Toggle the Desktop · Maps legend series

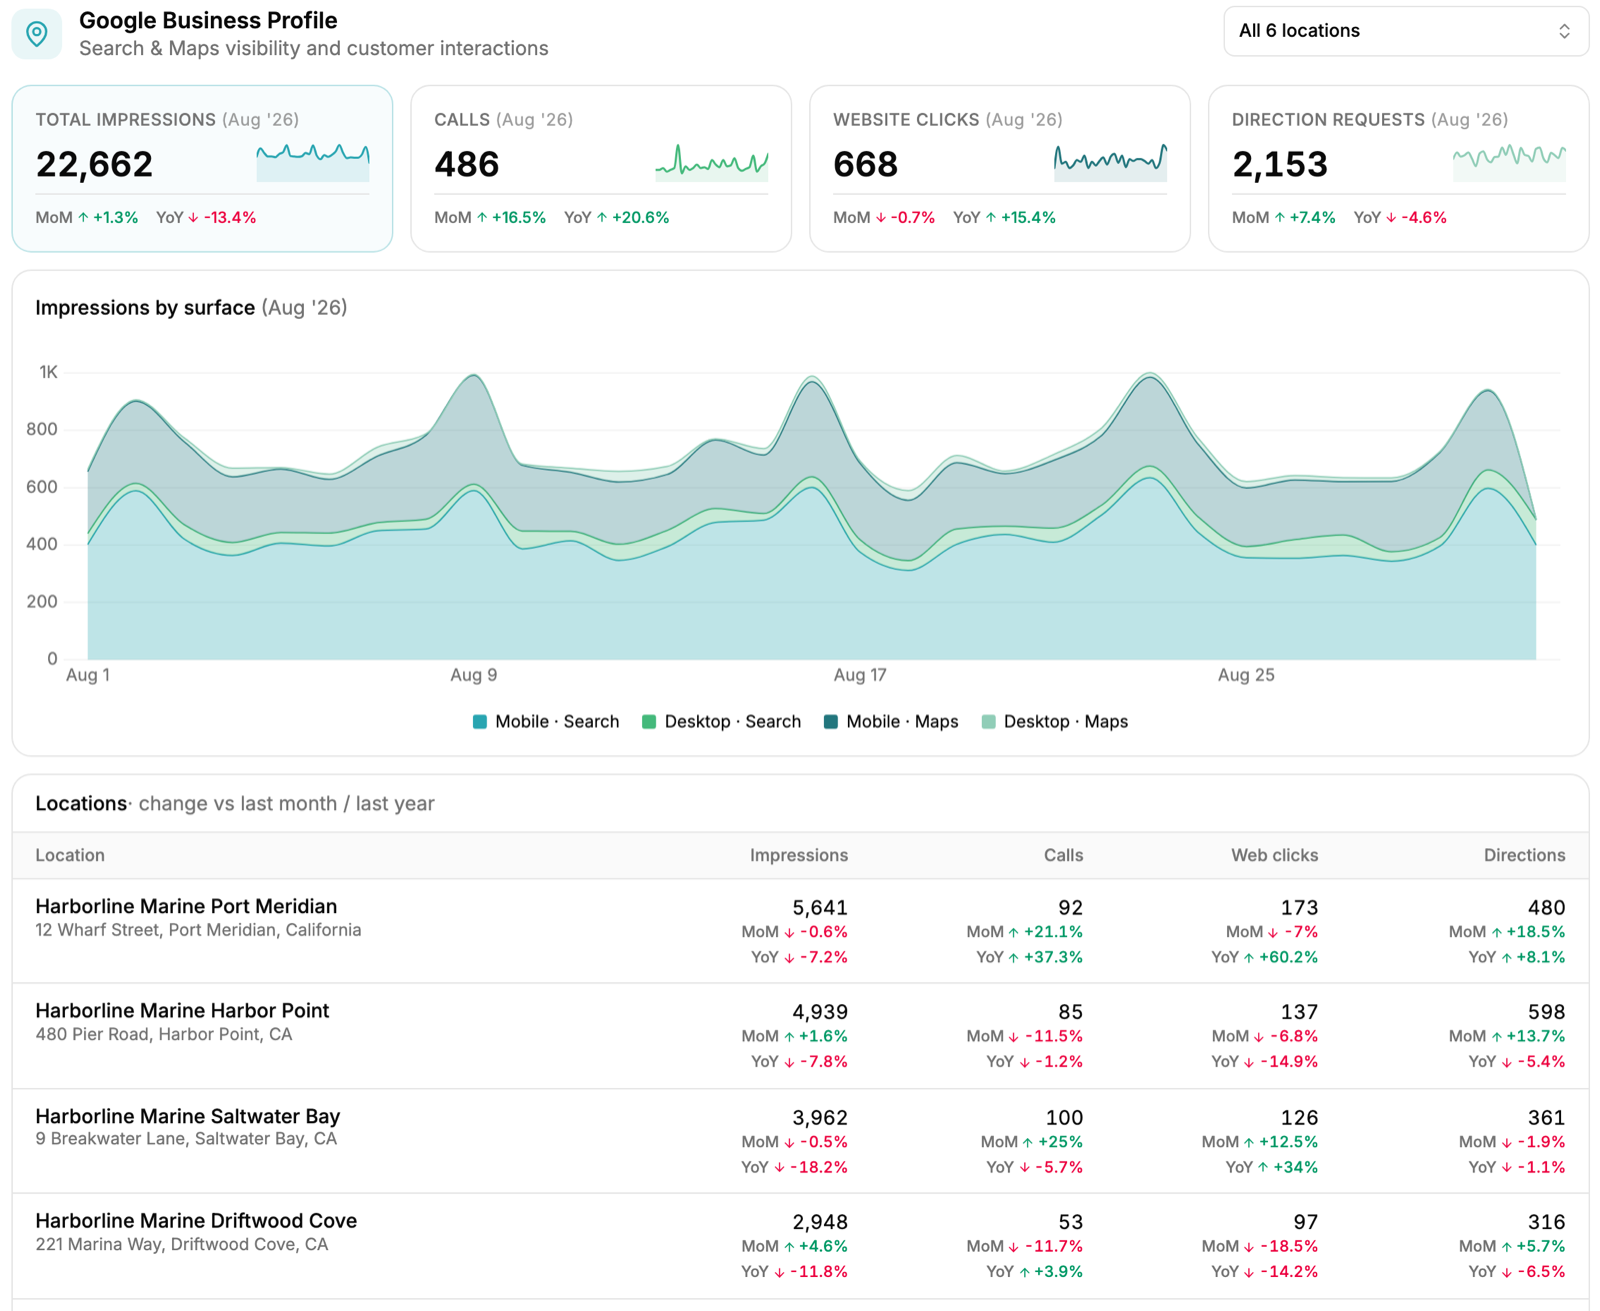tap(1055, 722)
